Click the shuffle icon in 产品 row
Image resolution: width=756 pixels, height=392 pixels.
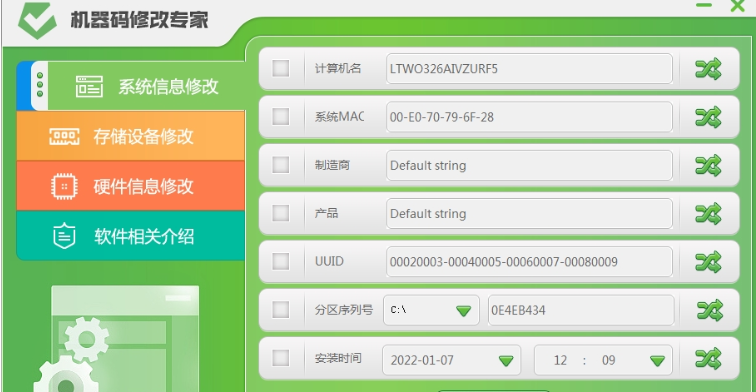click(x=708, y=214)
